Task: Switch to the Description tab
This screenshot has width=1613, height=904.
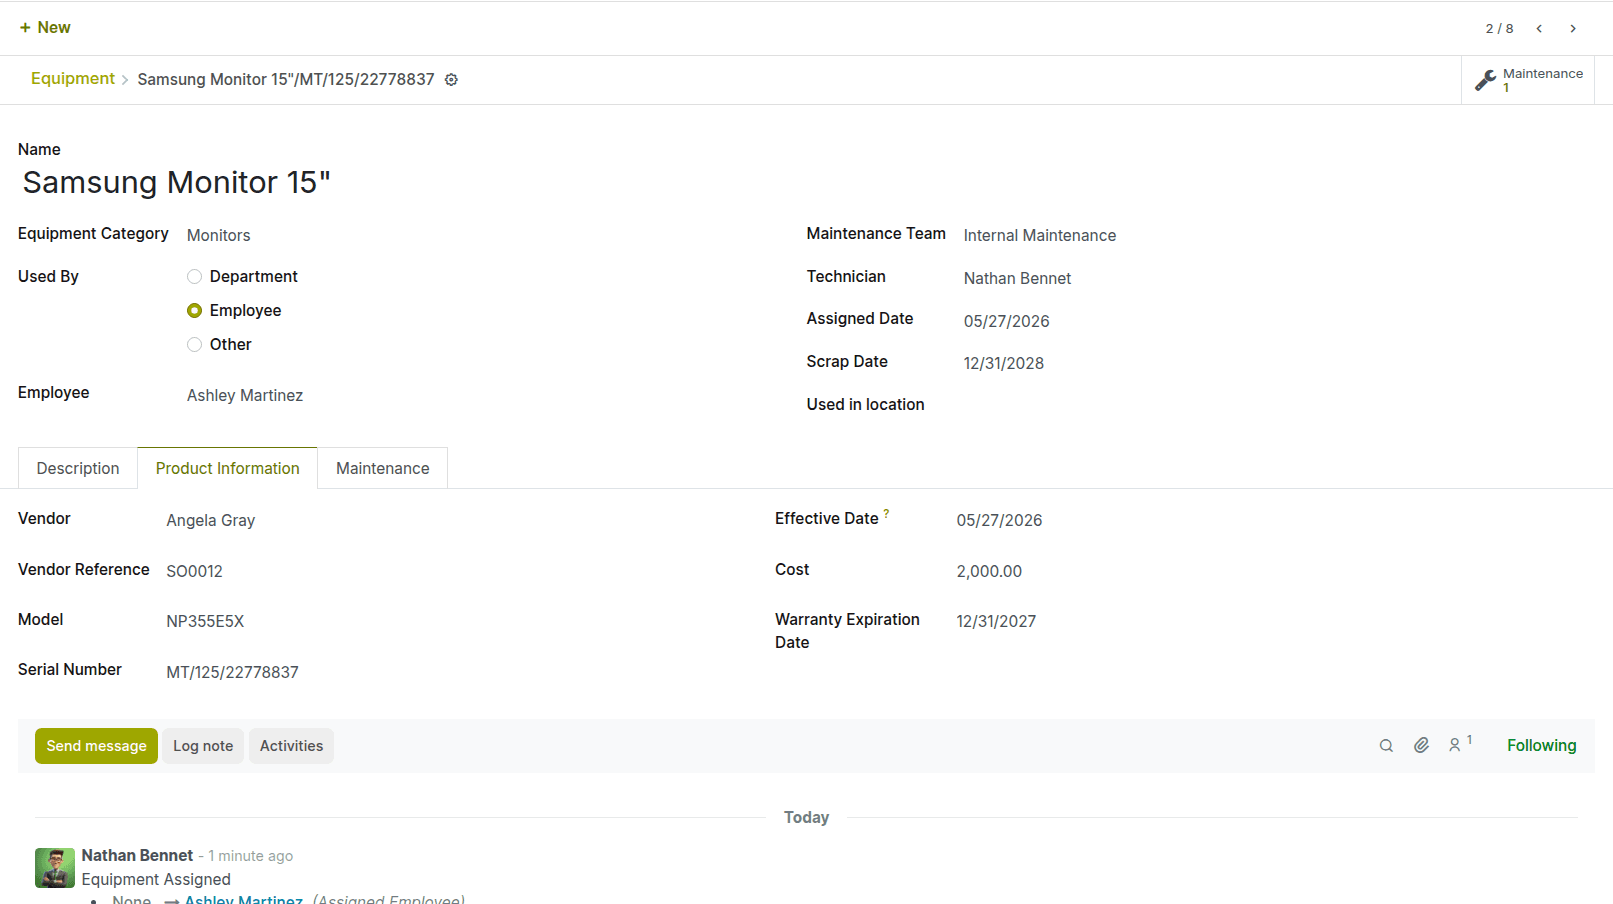Action: coord(78,469)
